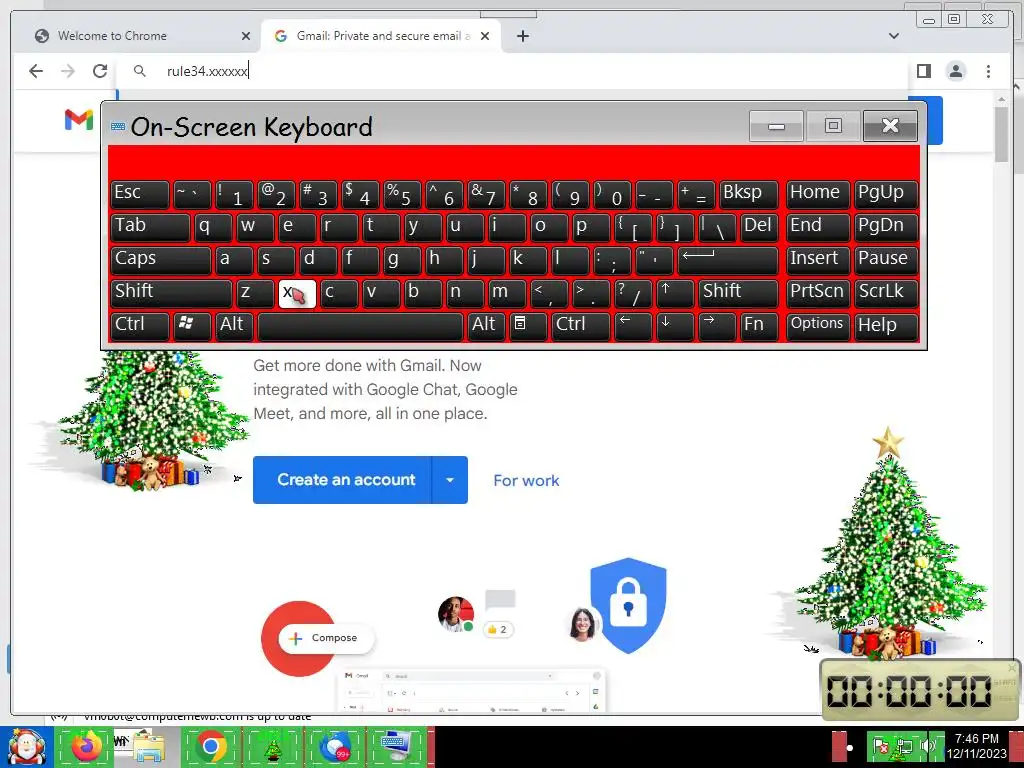Reload the page in Chrome
The height and width of the screenshot is (768, 1024).
[100, 71]
